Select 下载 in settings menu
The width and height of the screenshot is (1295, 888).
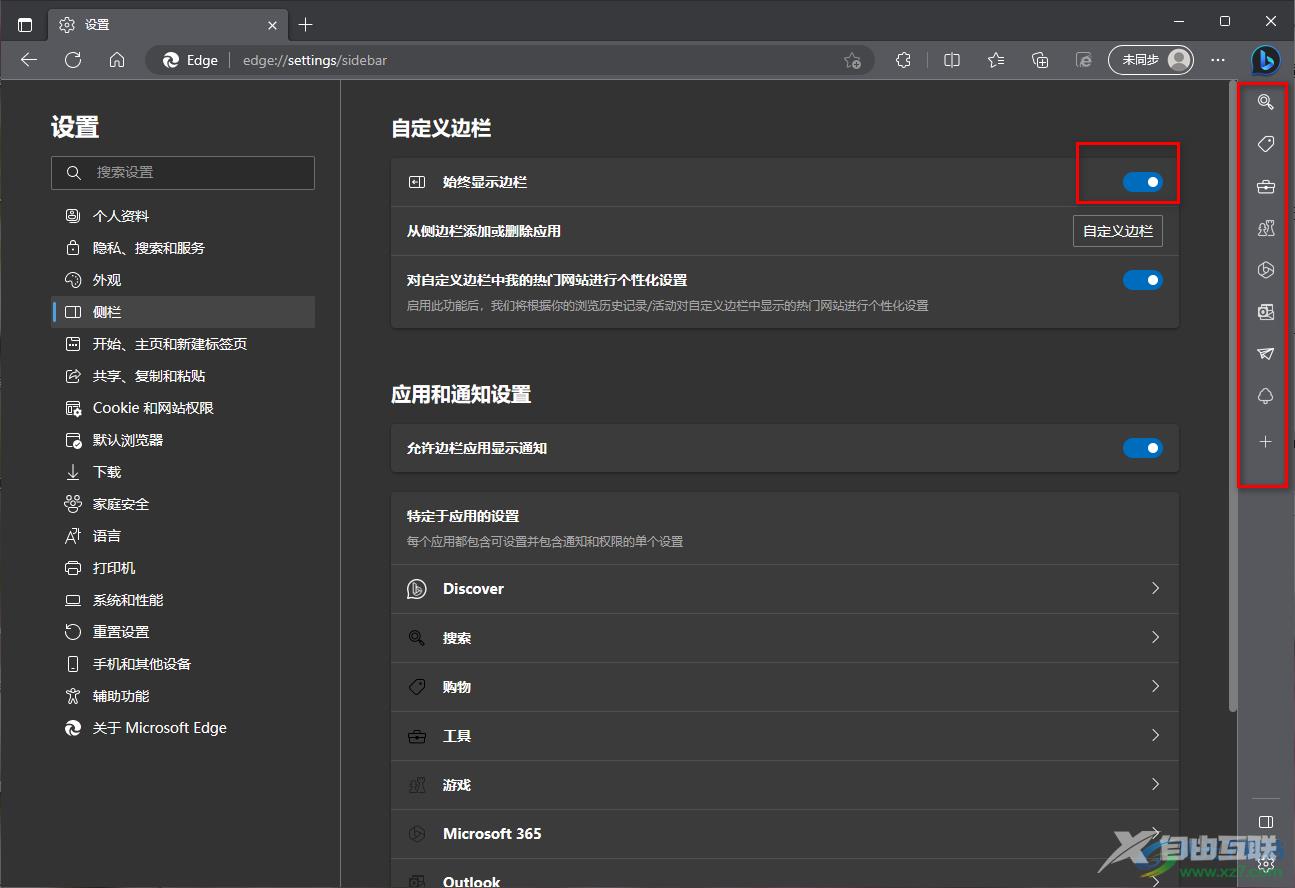point(183,472)
